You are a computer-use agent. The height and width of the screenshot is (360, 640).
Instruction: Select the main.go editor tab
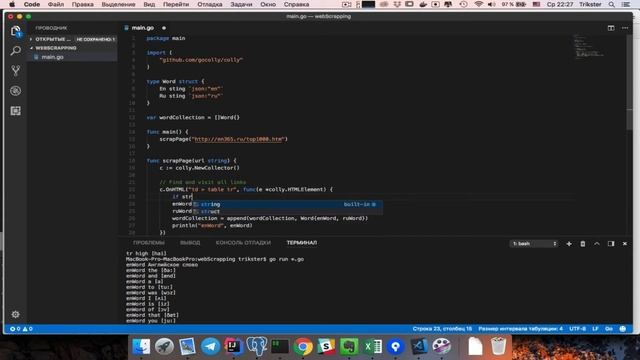tap(142, 28)
